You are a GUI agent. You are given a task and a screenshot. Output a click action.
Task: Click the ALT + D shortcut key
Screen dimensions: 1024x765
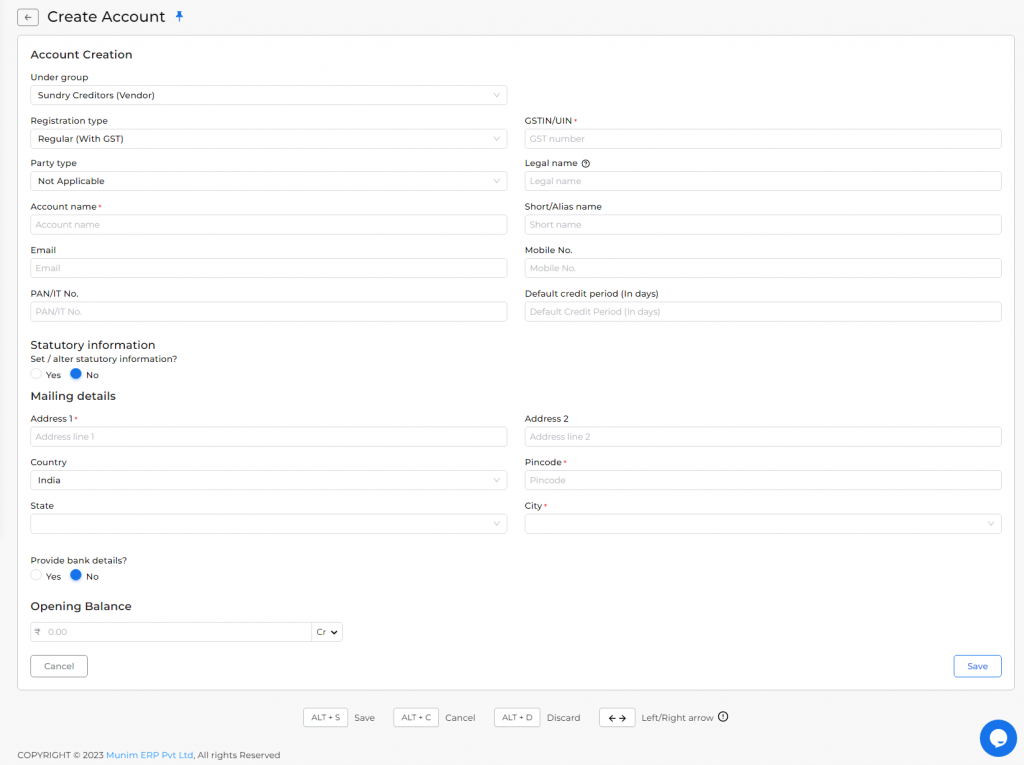pyautogui.click(x=517, y=717)
